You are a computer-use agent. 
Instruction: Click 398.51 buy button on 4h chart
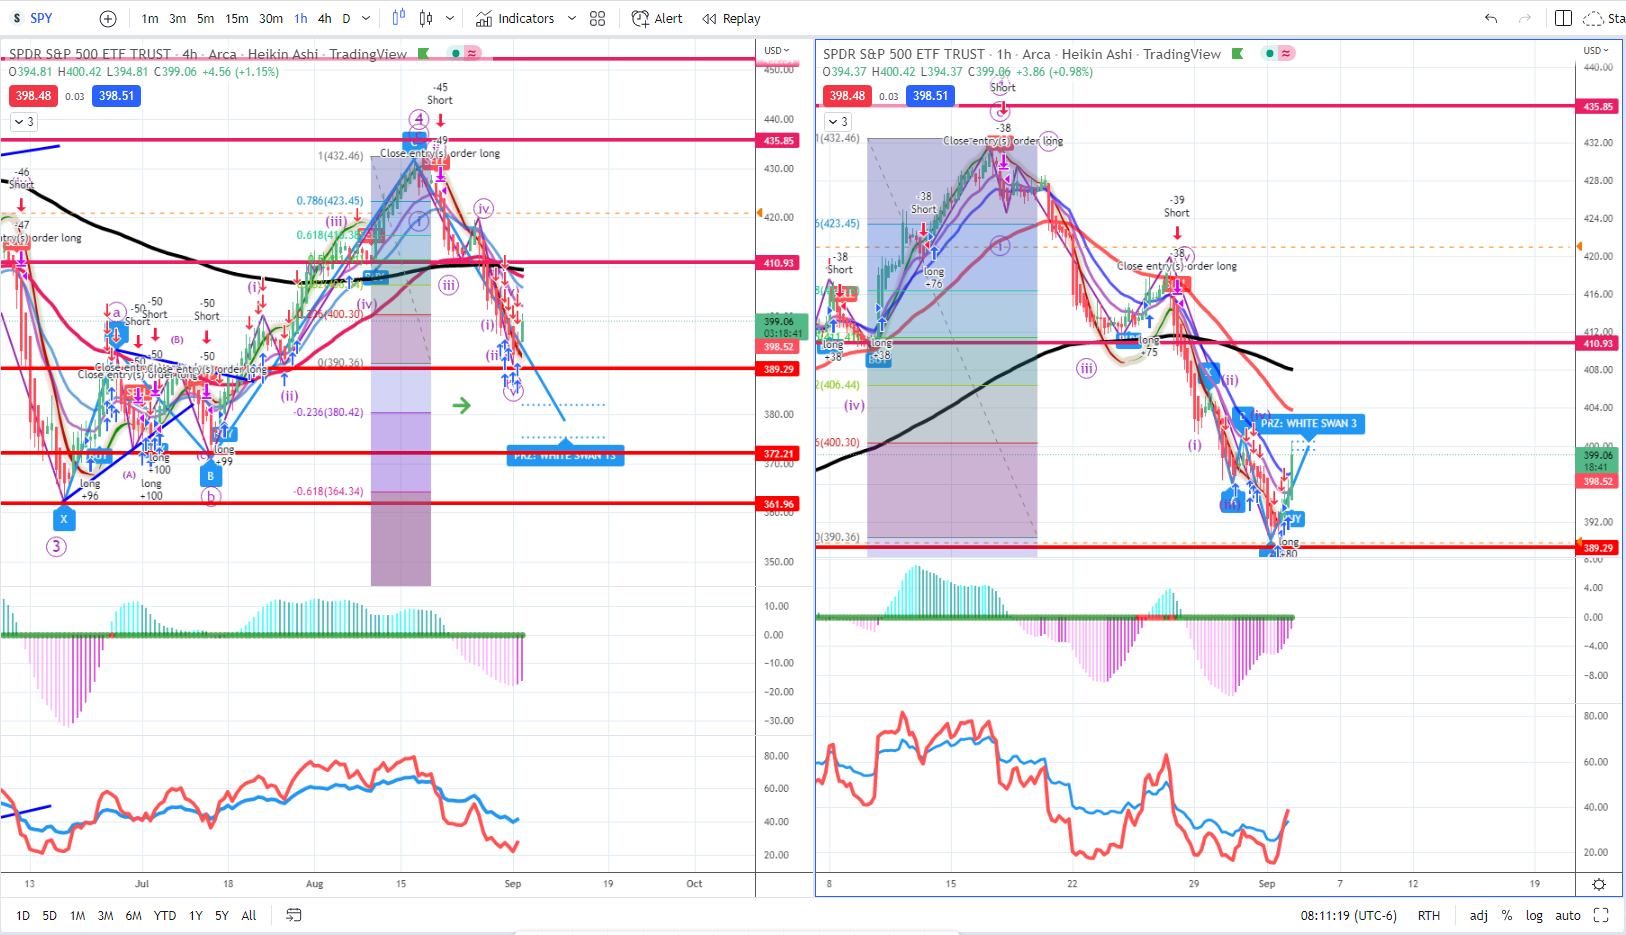pyautogui.click(x=116, y=96)
